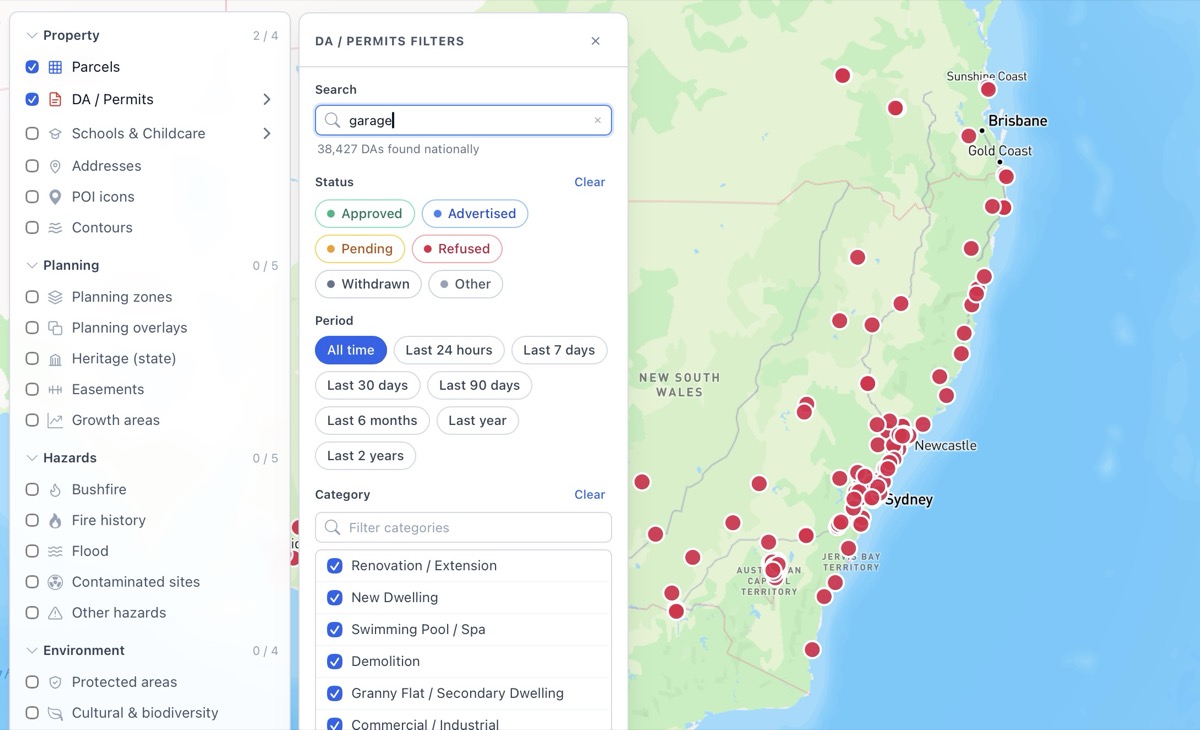
Task: Tick the Bushfire hazard checkbox
Action: click(x=32, y=490)
